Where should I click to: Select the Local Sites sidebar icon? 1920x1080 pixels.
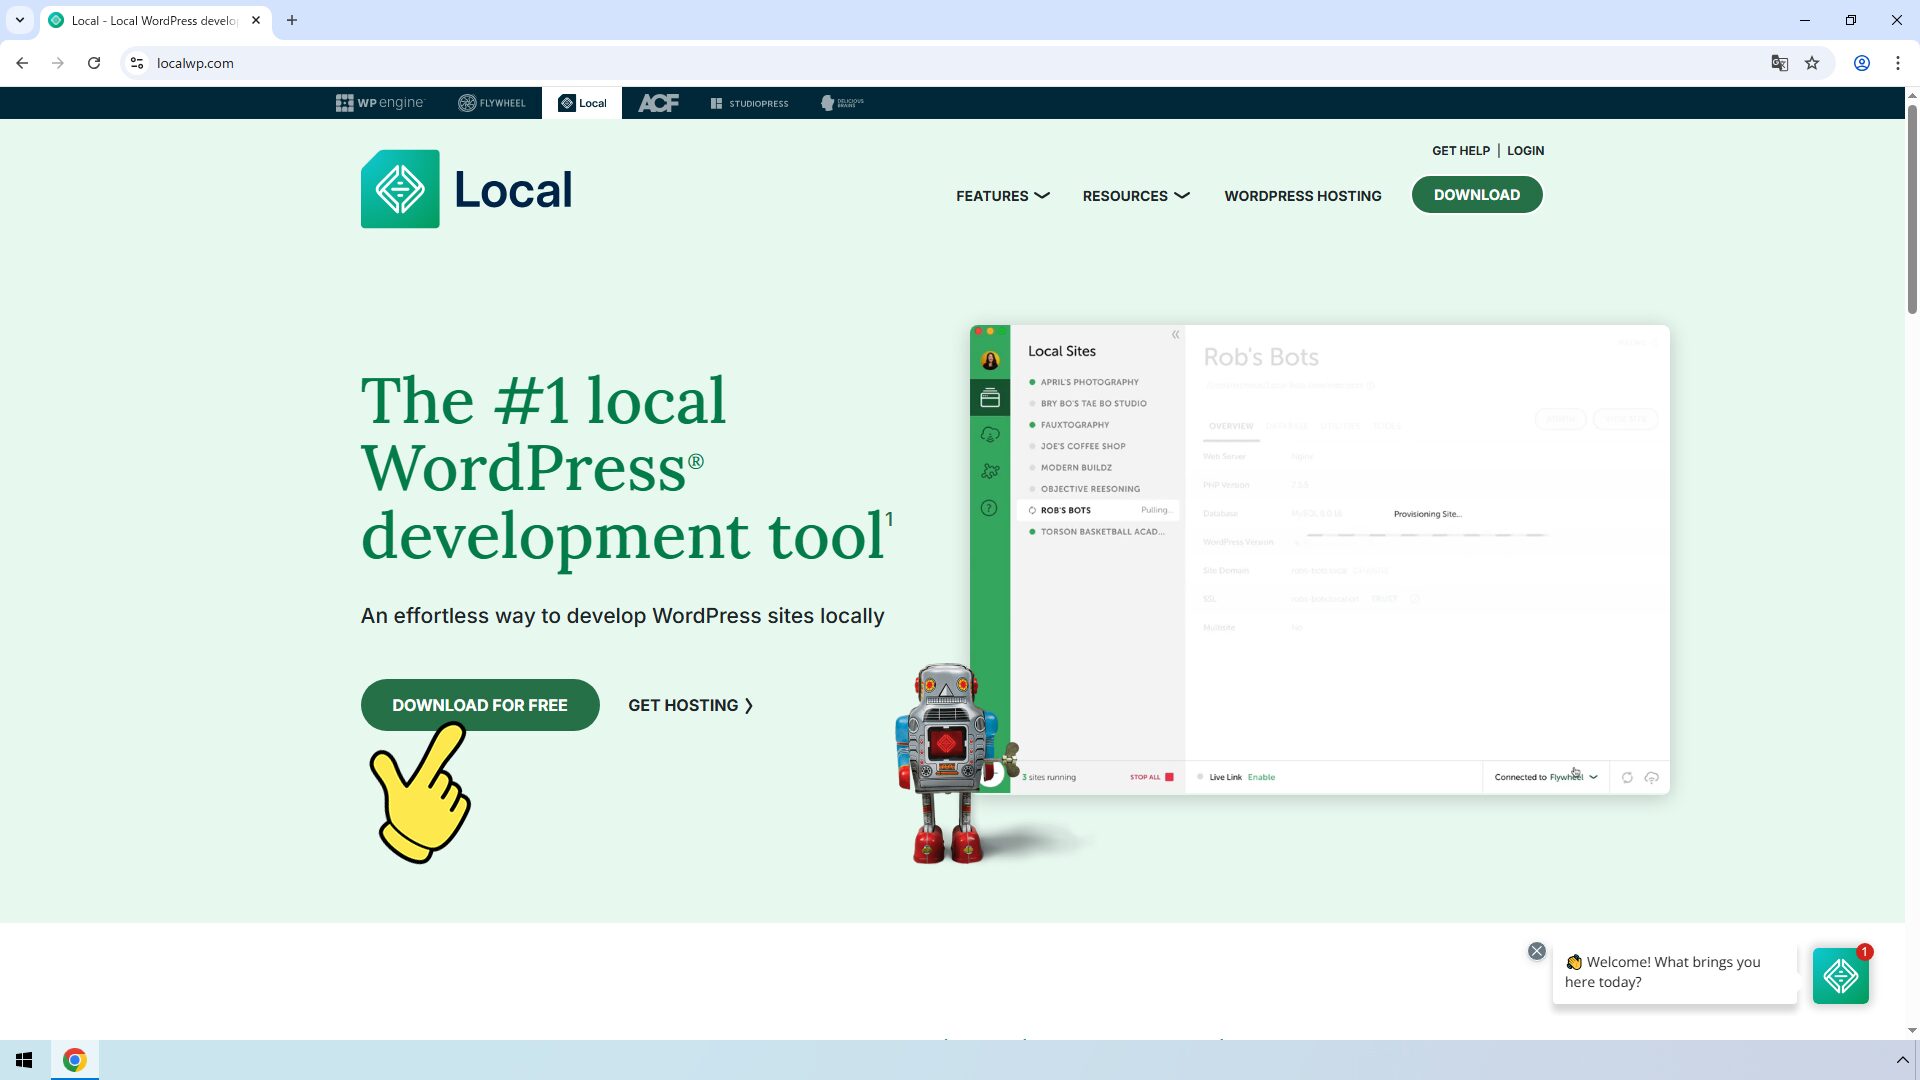point(990,398)
